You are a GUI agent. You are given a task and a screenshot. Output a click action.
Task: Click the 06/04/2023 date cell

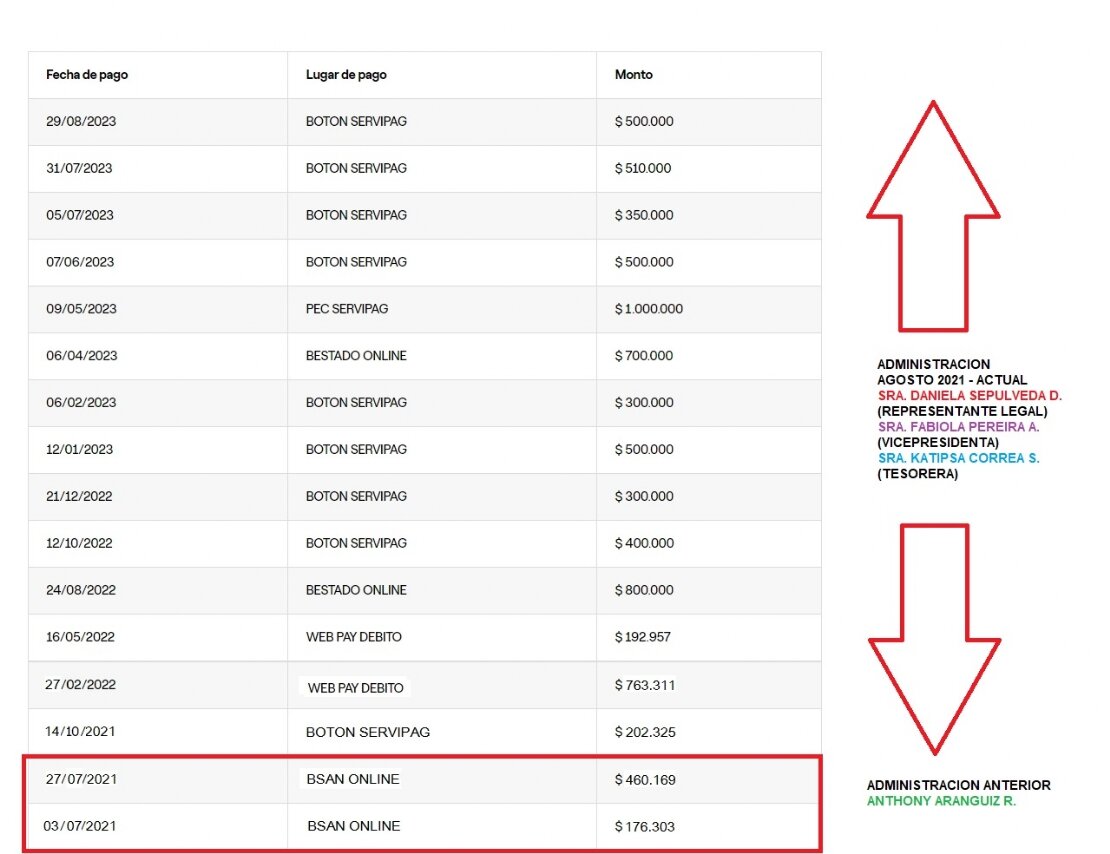coord(81,356)
